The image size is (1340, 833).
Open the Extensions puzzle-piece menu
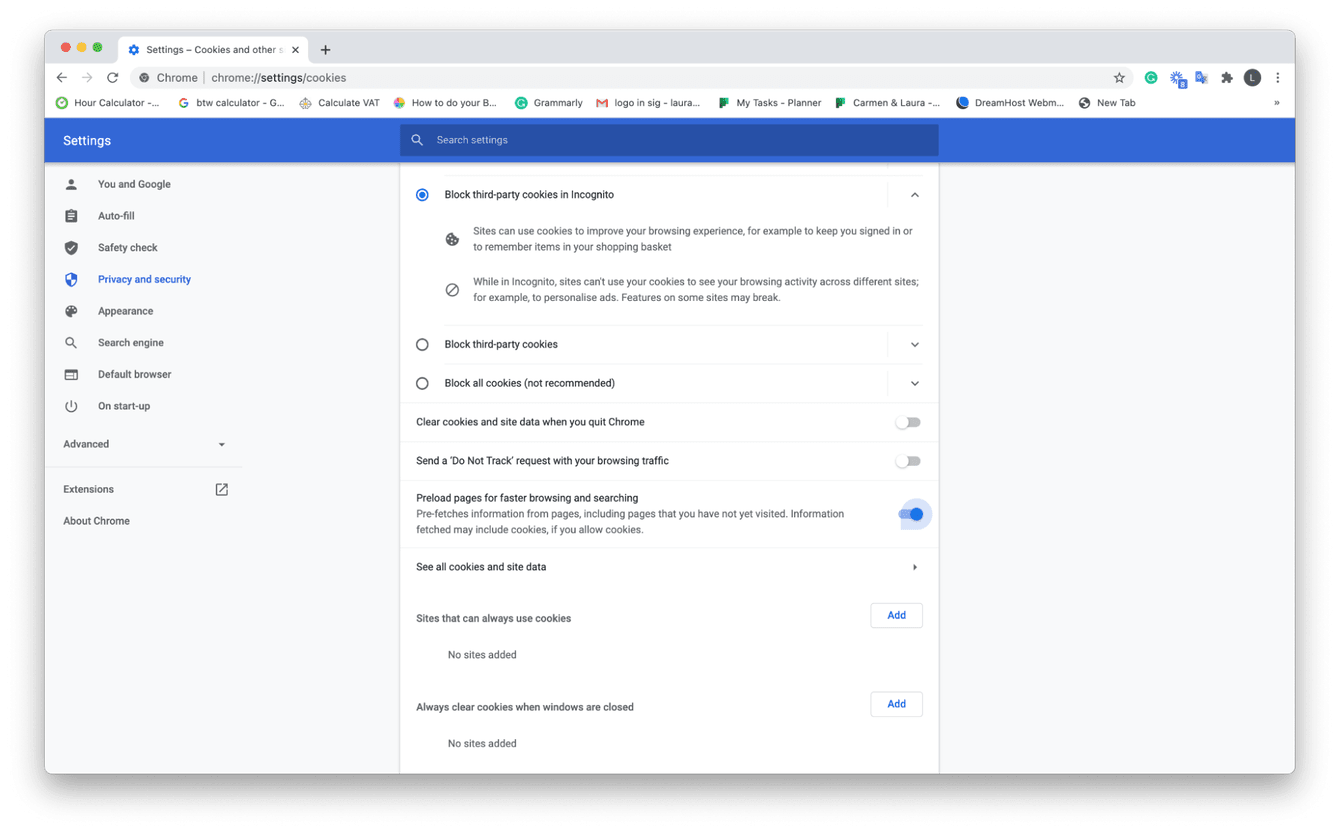coord(1226,77)
